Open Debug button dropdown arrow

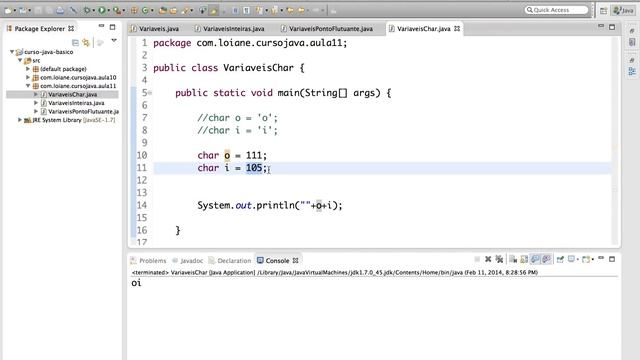(93, 10)
